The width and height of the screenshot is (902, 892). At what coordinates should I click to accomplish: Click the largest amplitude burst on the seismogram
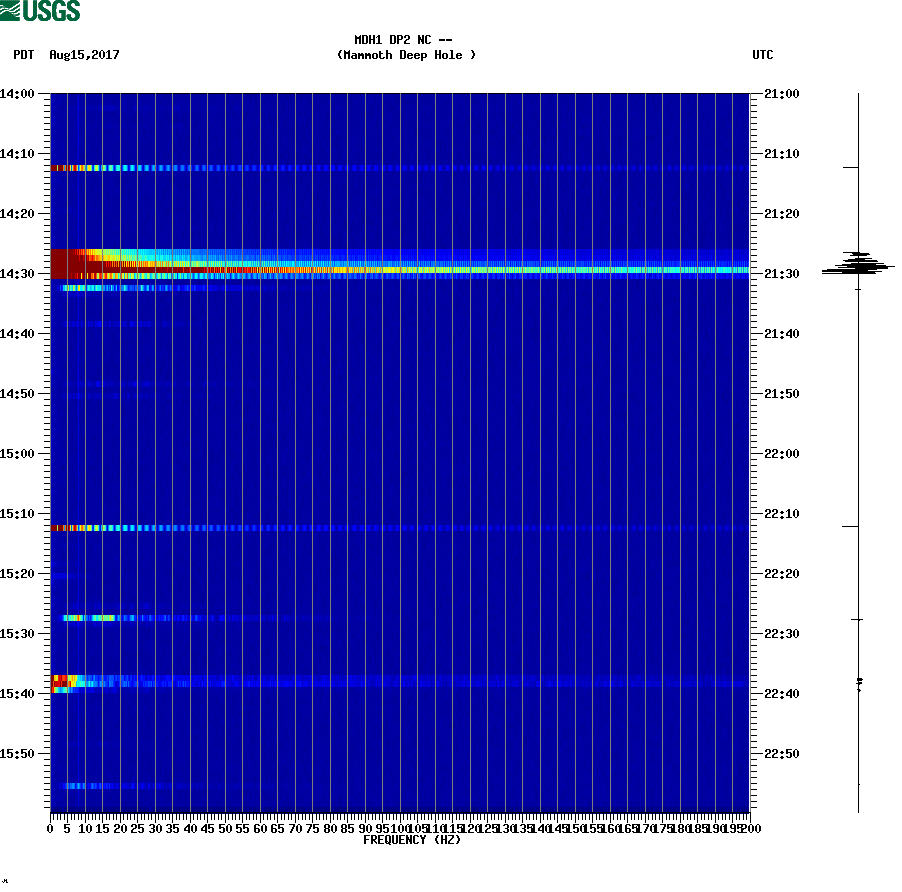(x=856, y=267)
